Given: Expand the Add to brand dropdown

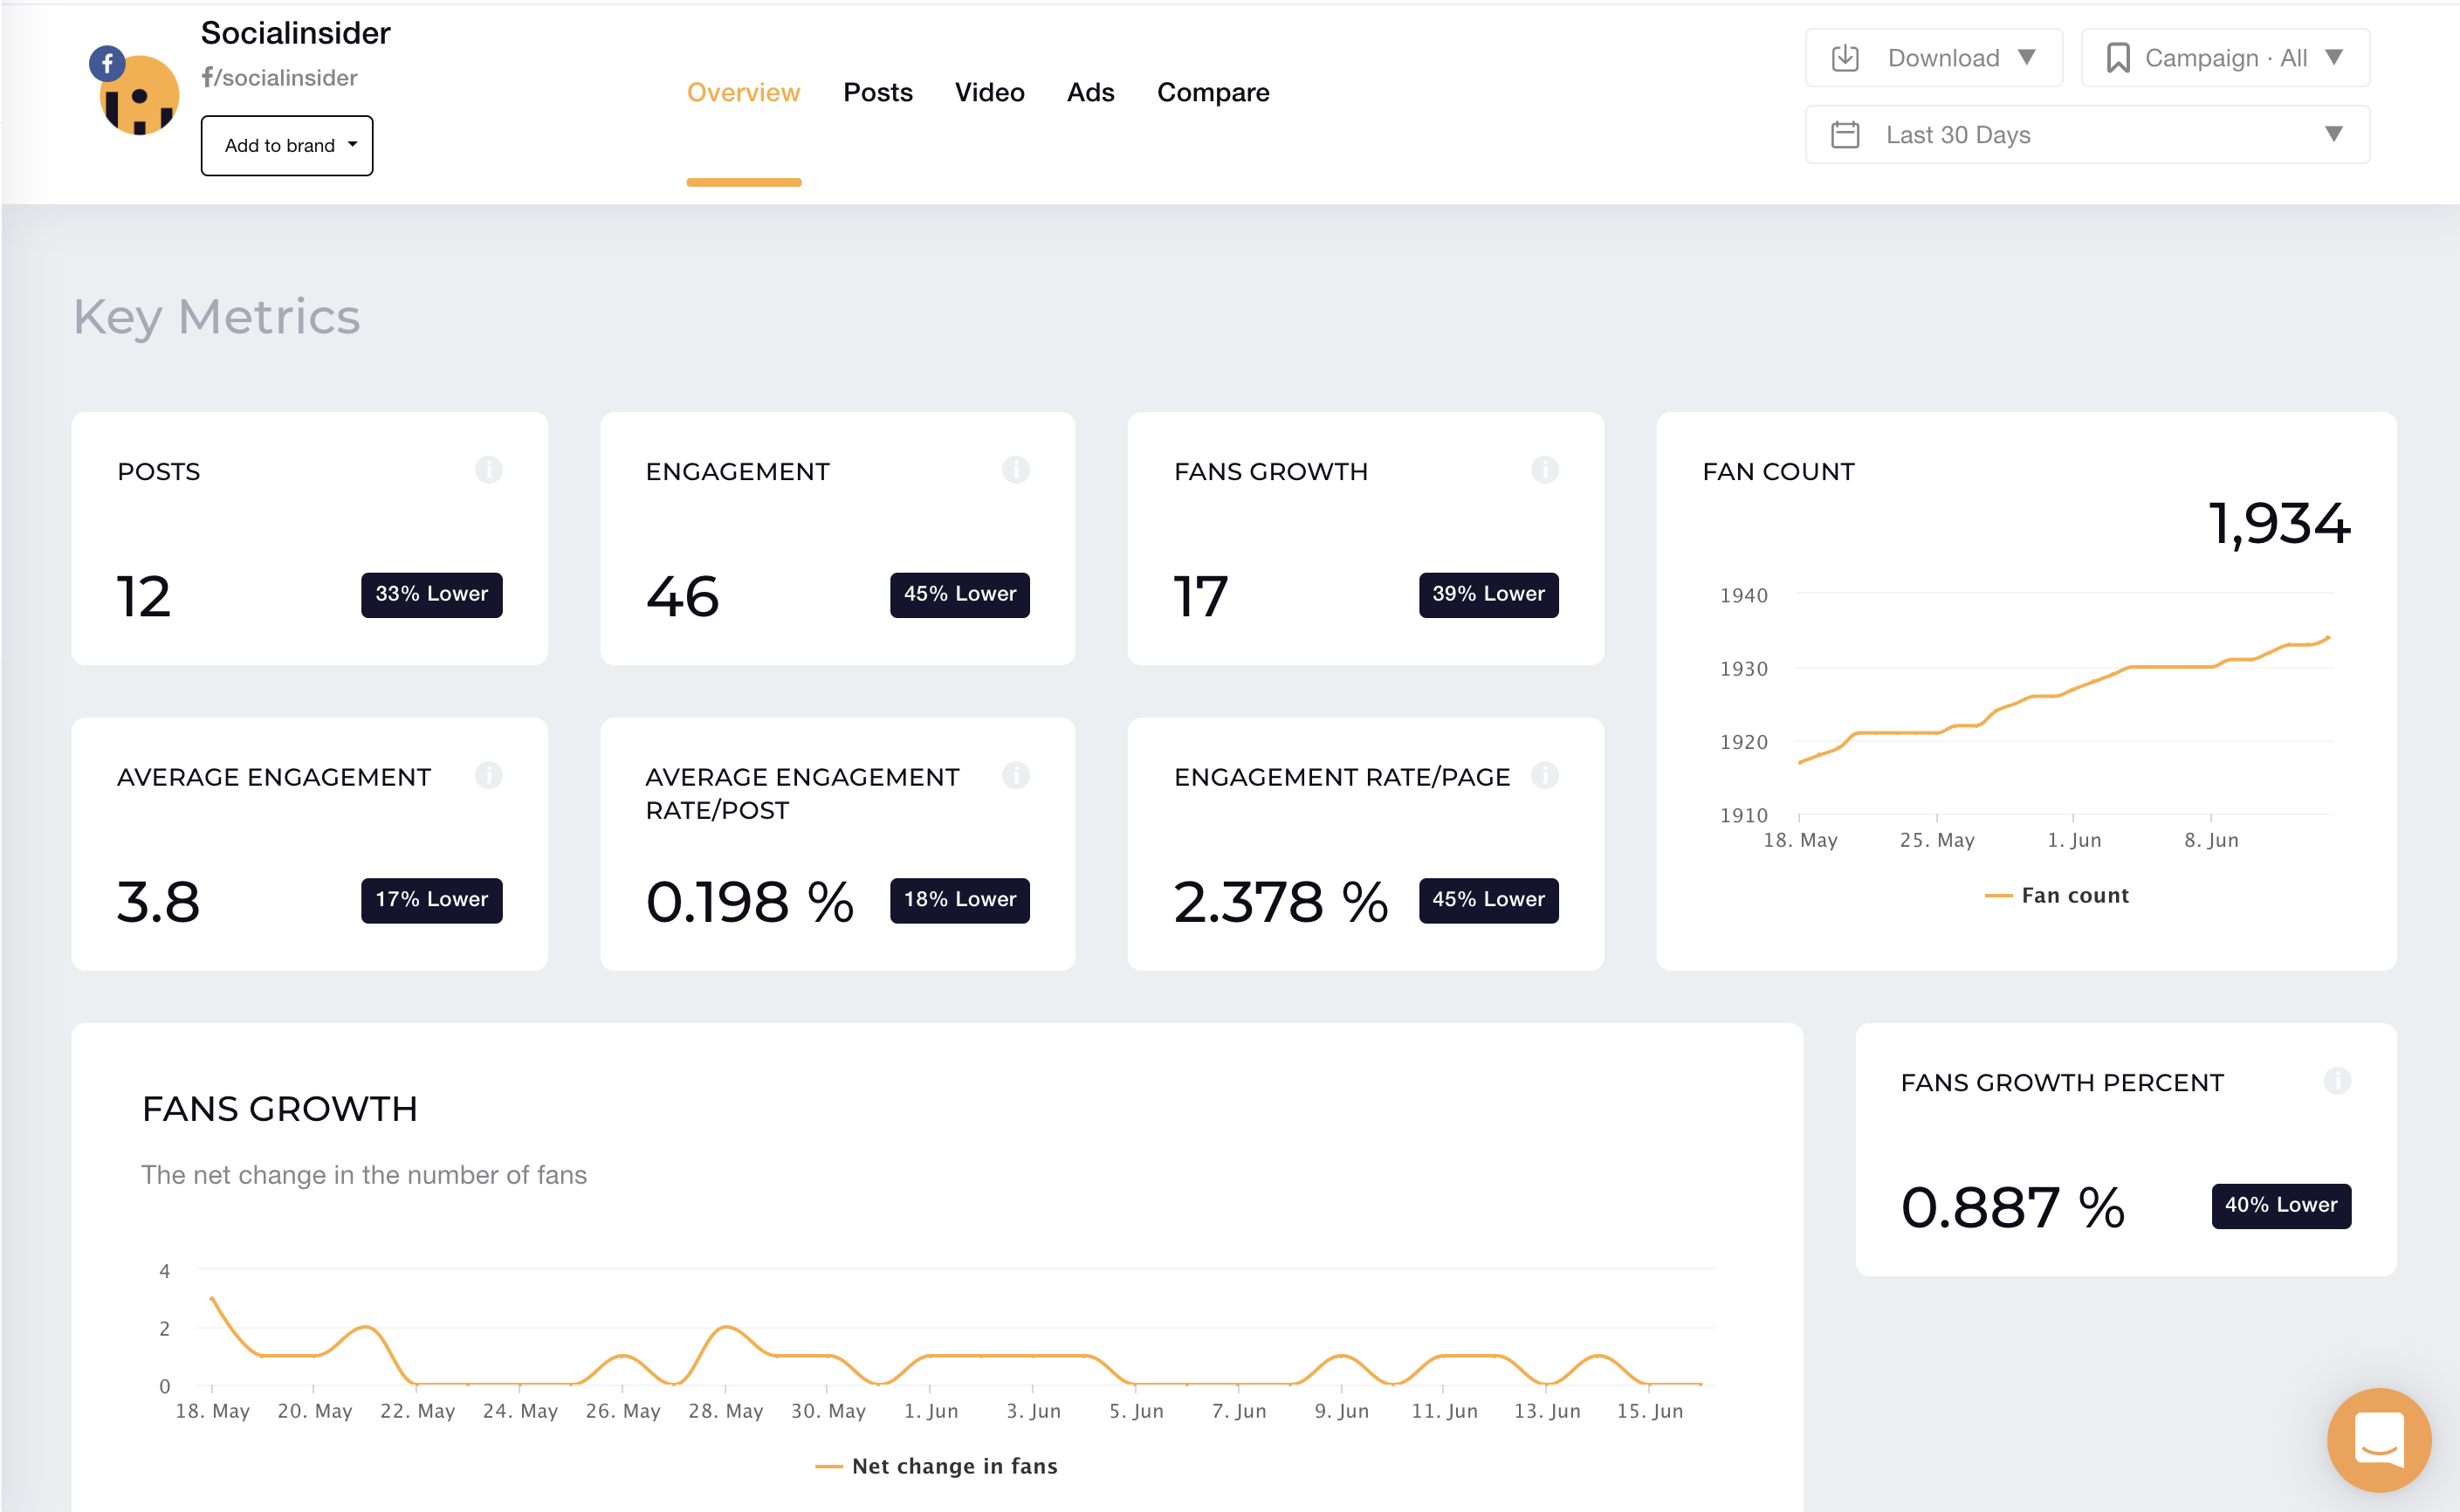Looking at the screenshot, I should [287, 145].
